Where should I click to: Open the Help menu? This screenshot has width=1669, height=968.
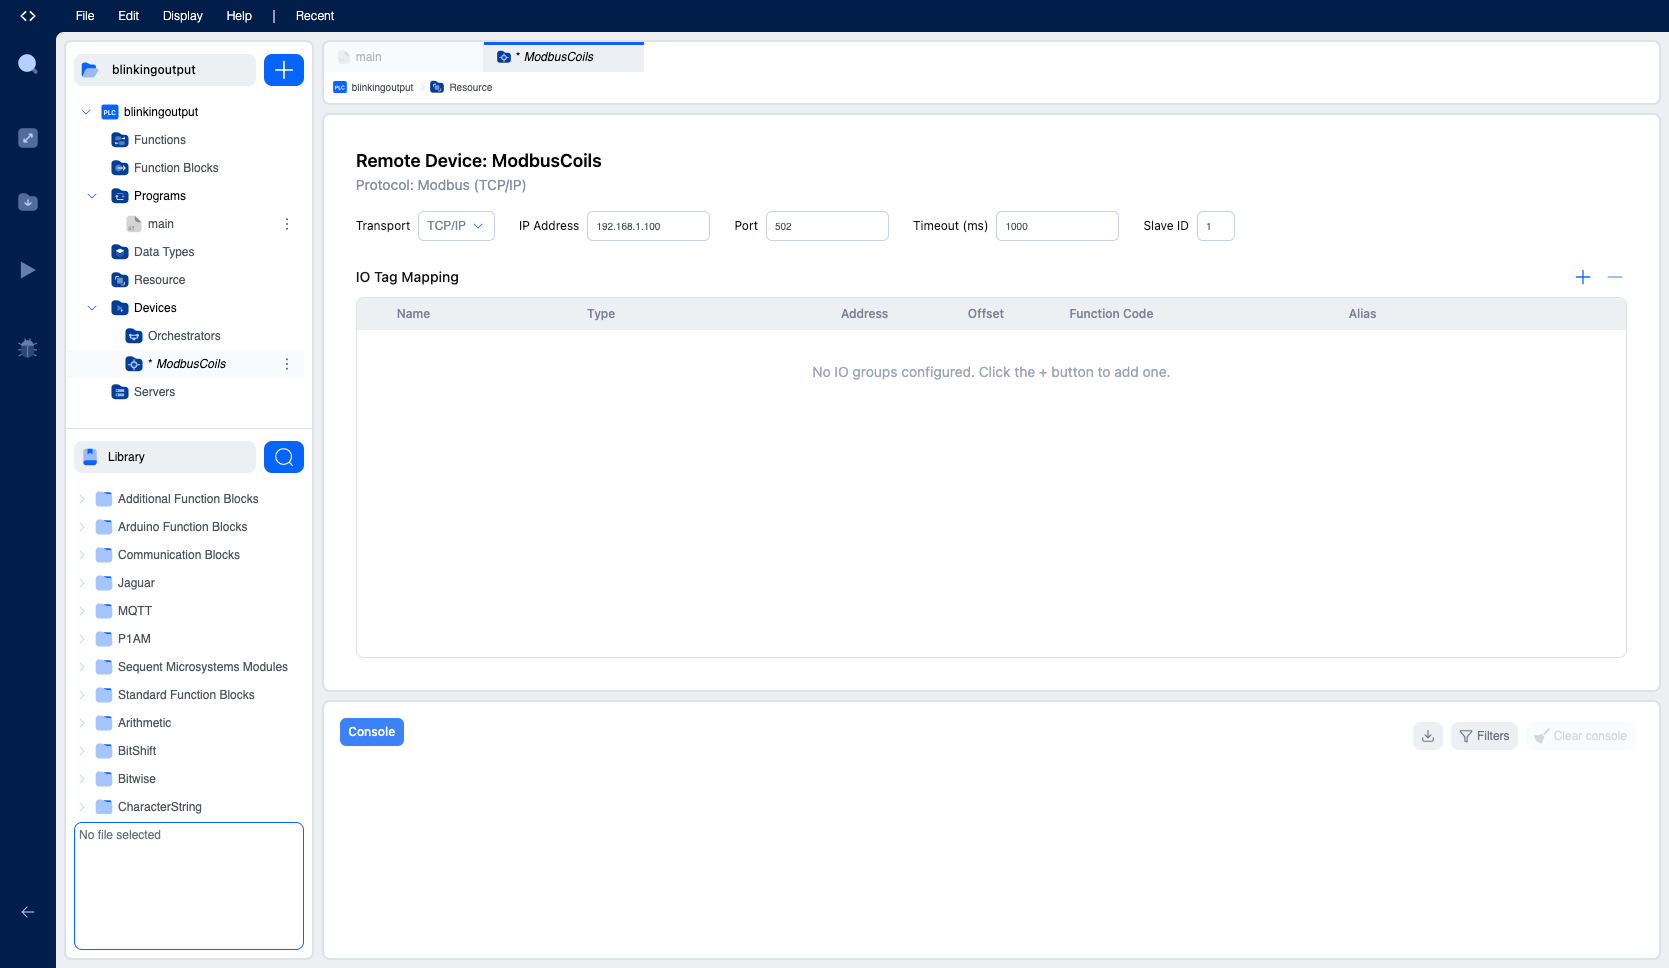click(x=239, y=16)
